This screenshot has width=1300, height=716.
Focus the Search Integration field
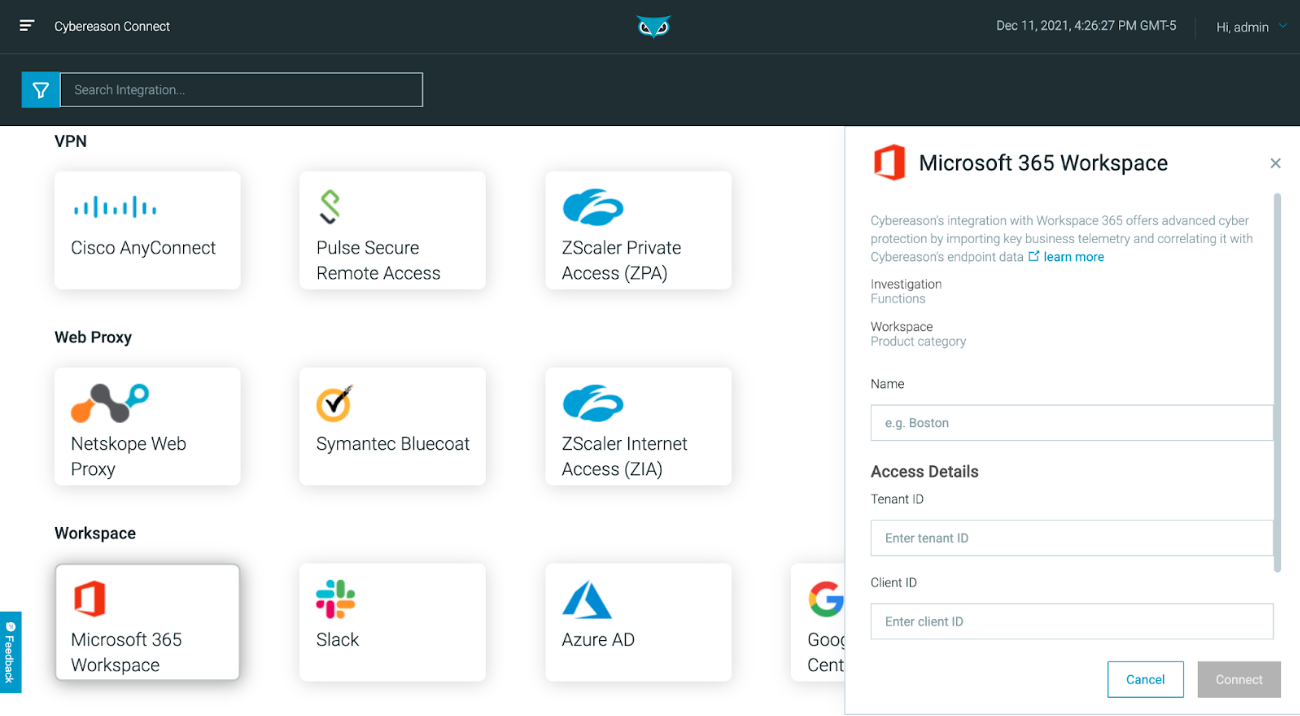click(241, 90)
